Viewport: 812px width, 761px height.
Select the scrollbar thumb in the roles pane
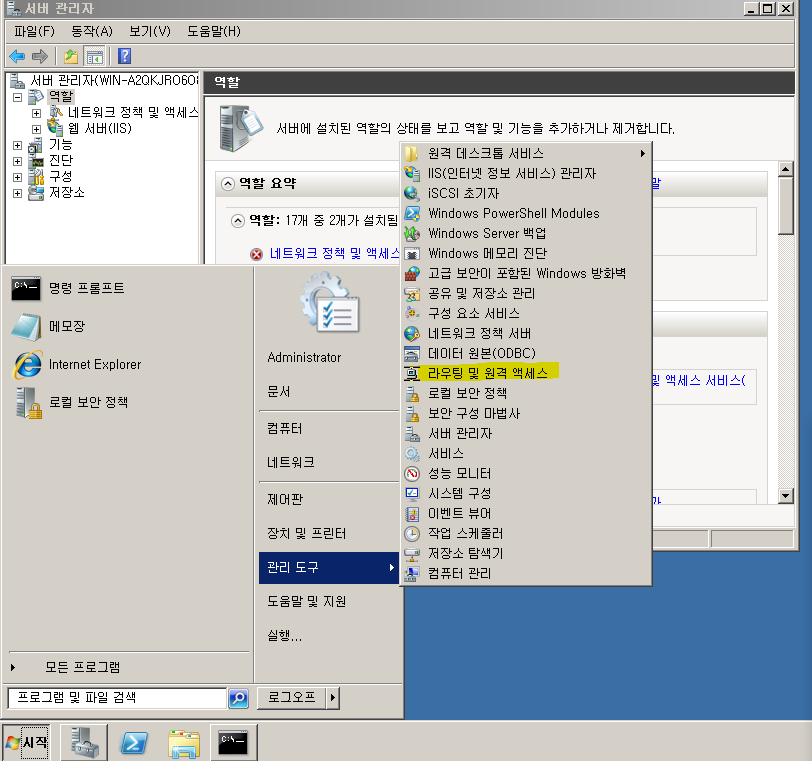point(786,207)
